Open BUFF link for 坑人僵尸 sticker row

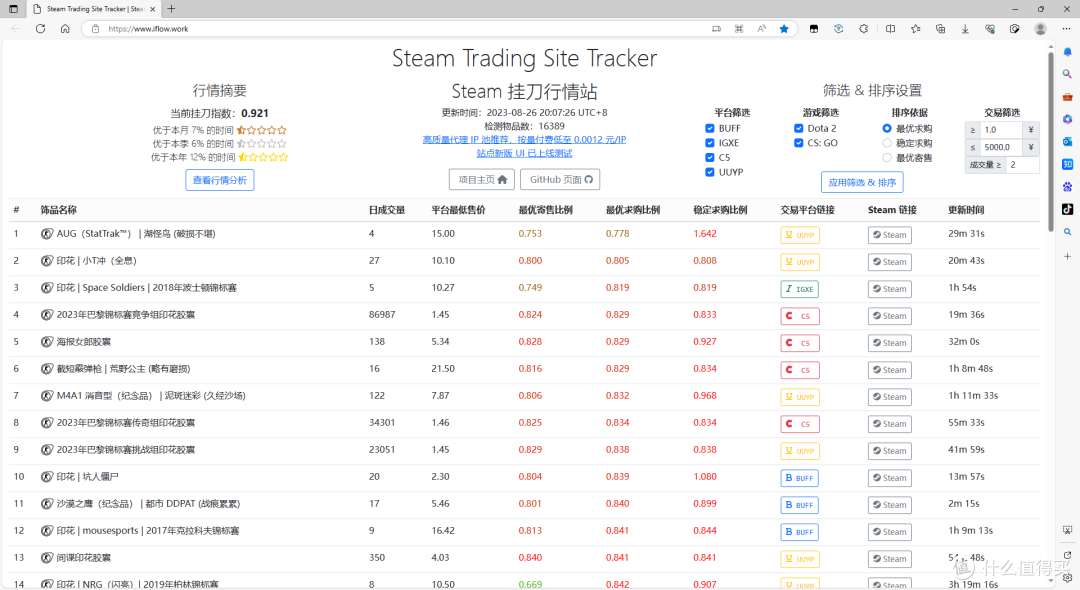click(800, 478)
